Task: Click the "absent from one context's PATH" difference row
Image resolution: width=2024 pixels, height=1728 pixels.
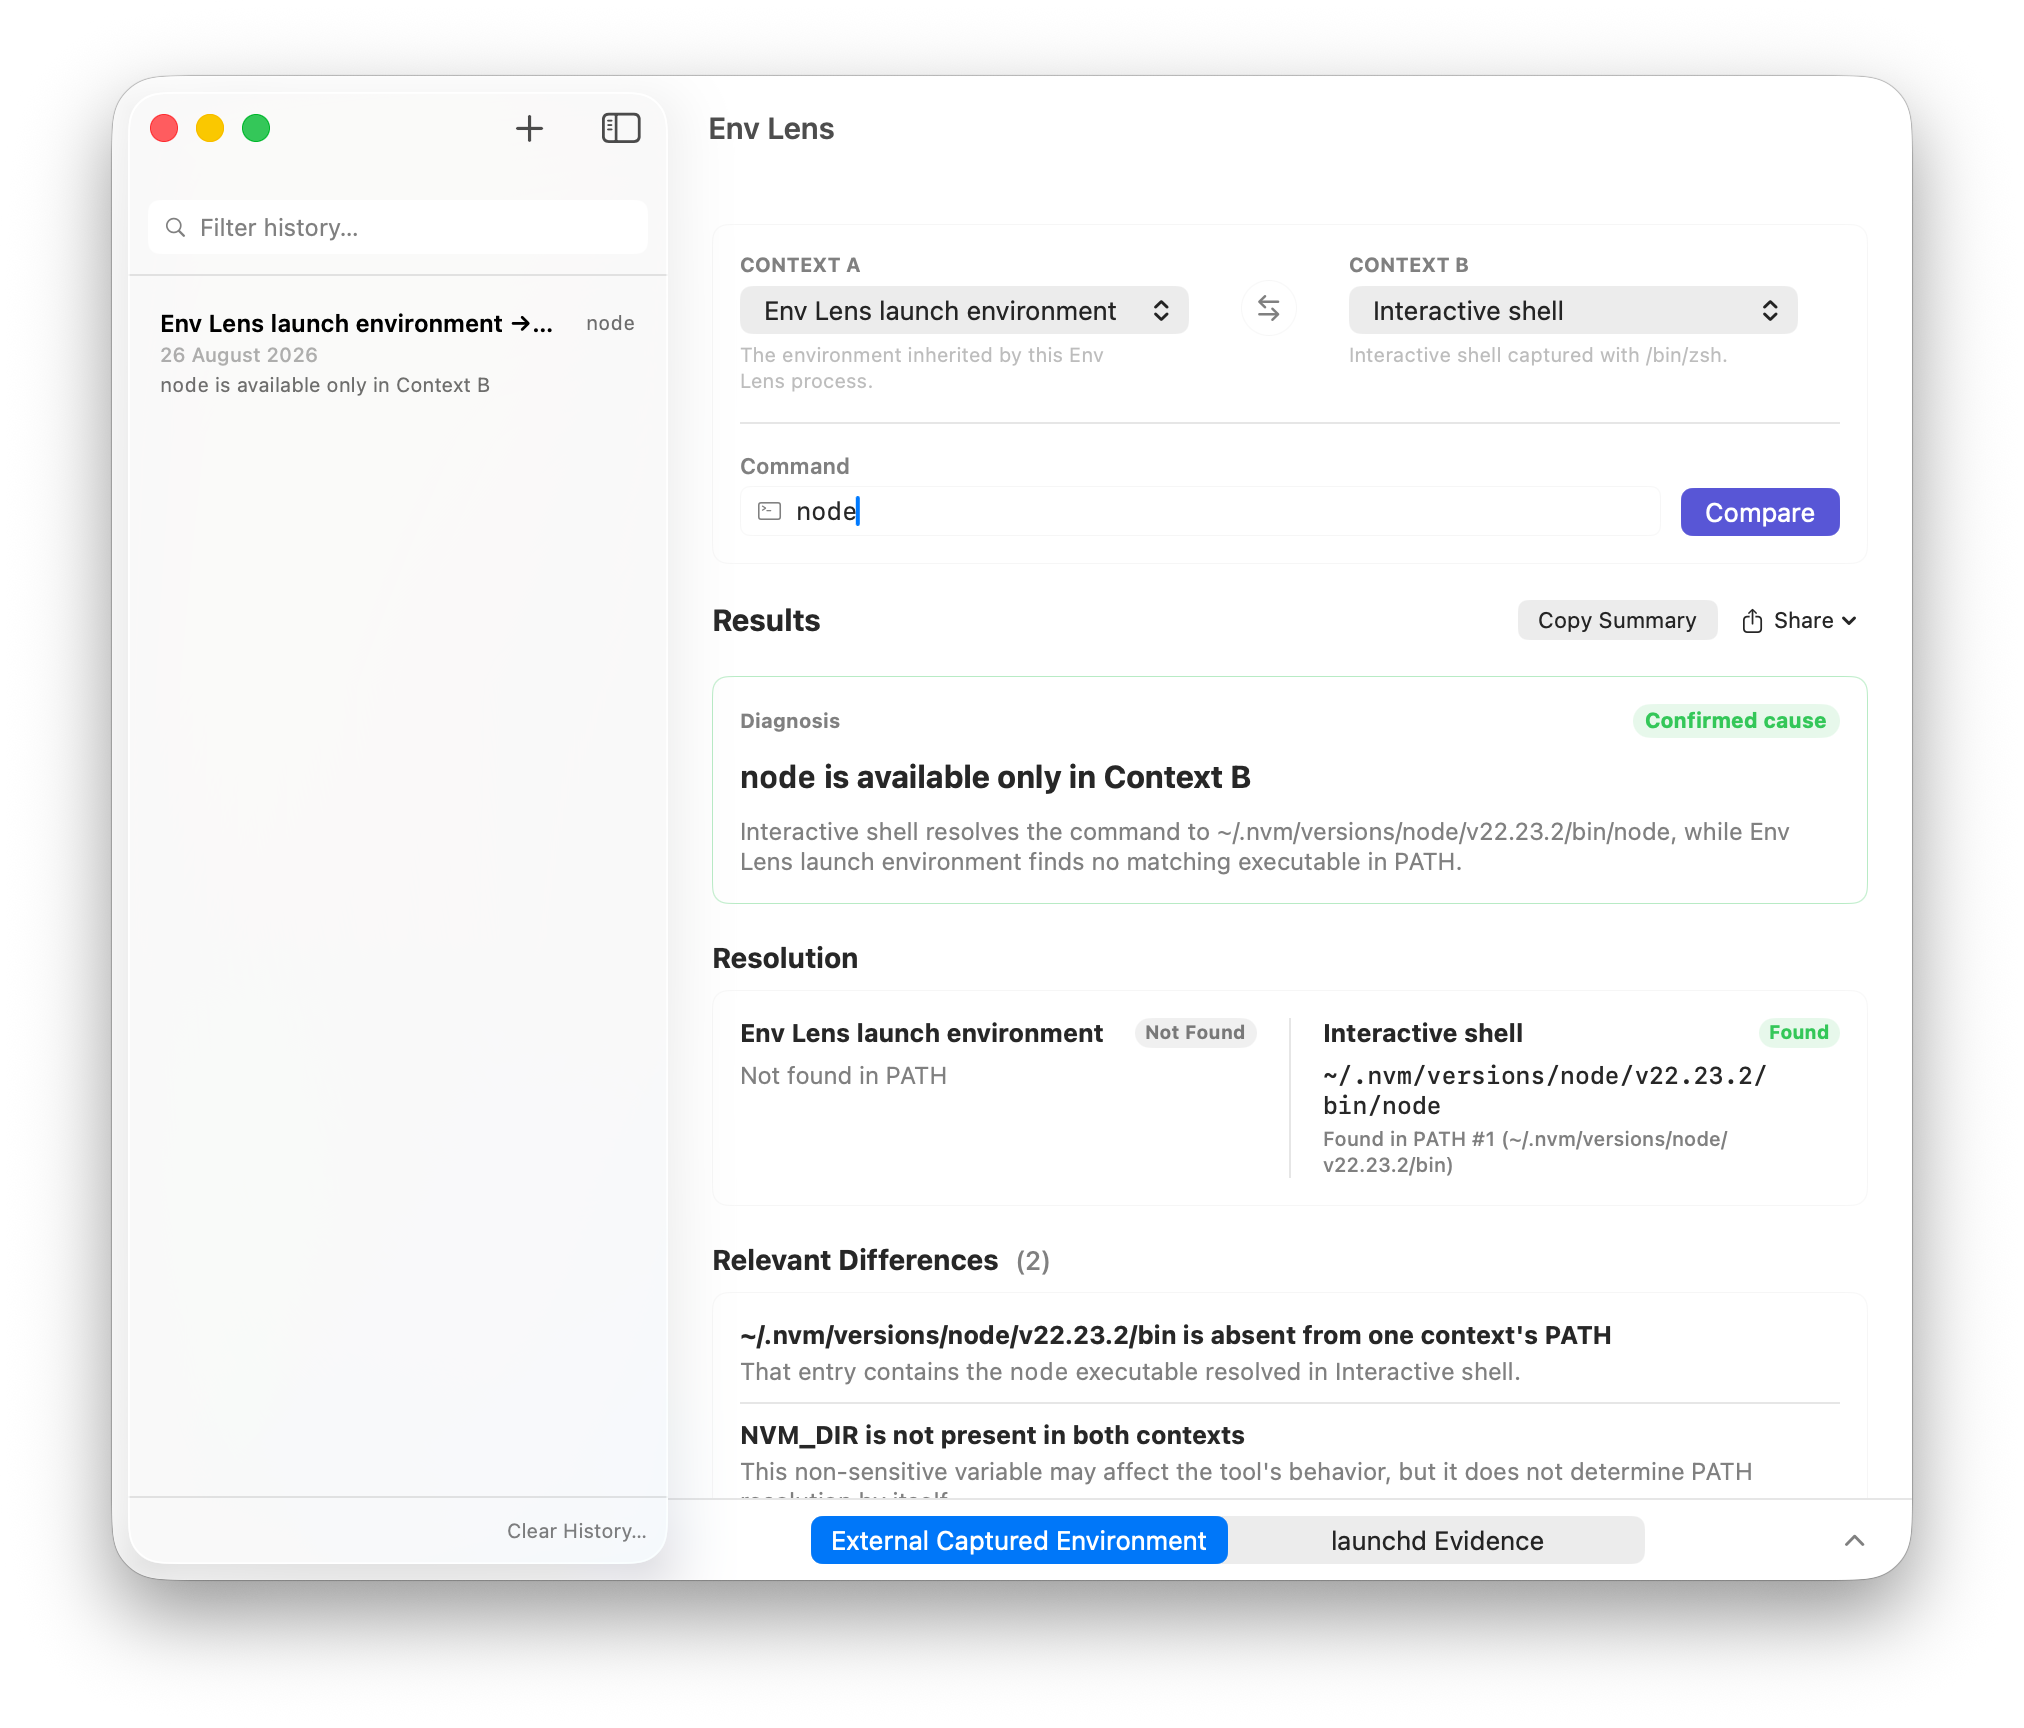Action: click(1289, 1353)
